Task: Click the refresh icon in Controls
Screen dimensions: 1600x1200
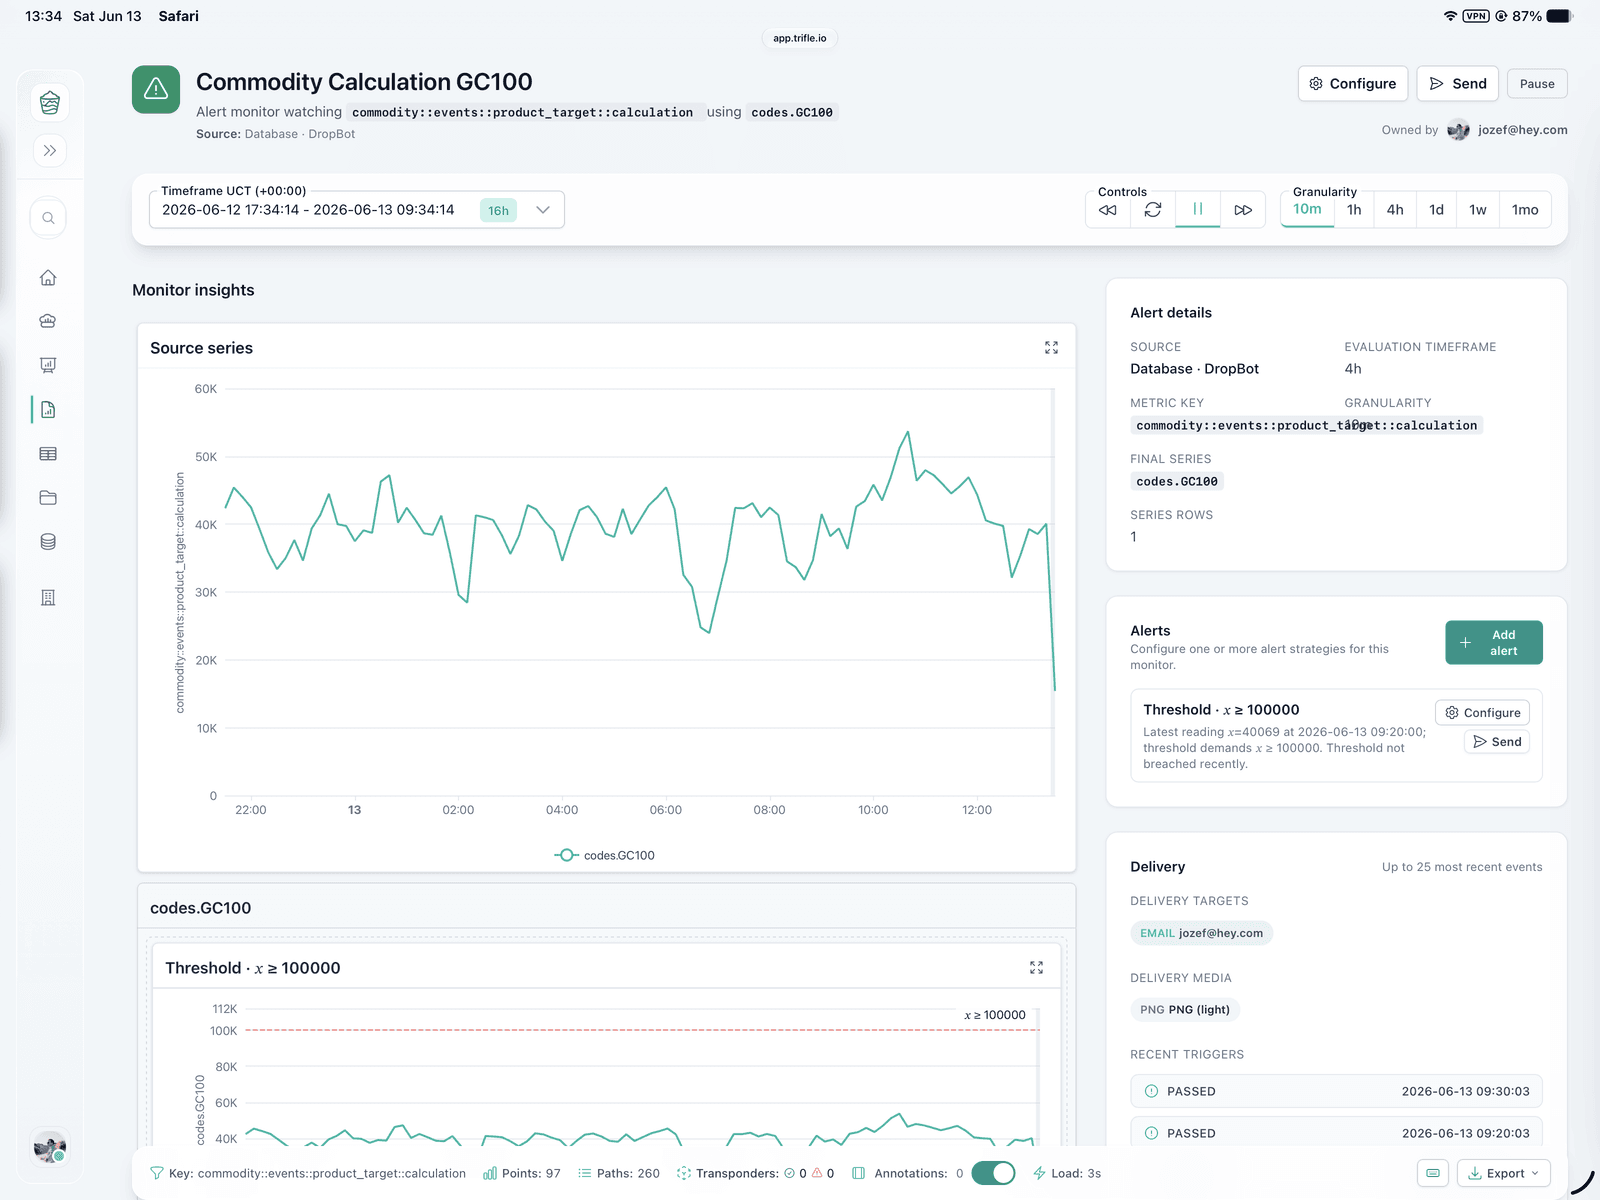Action: 1153,210
